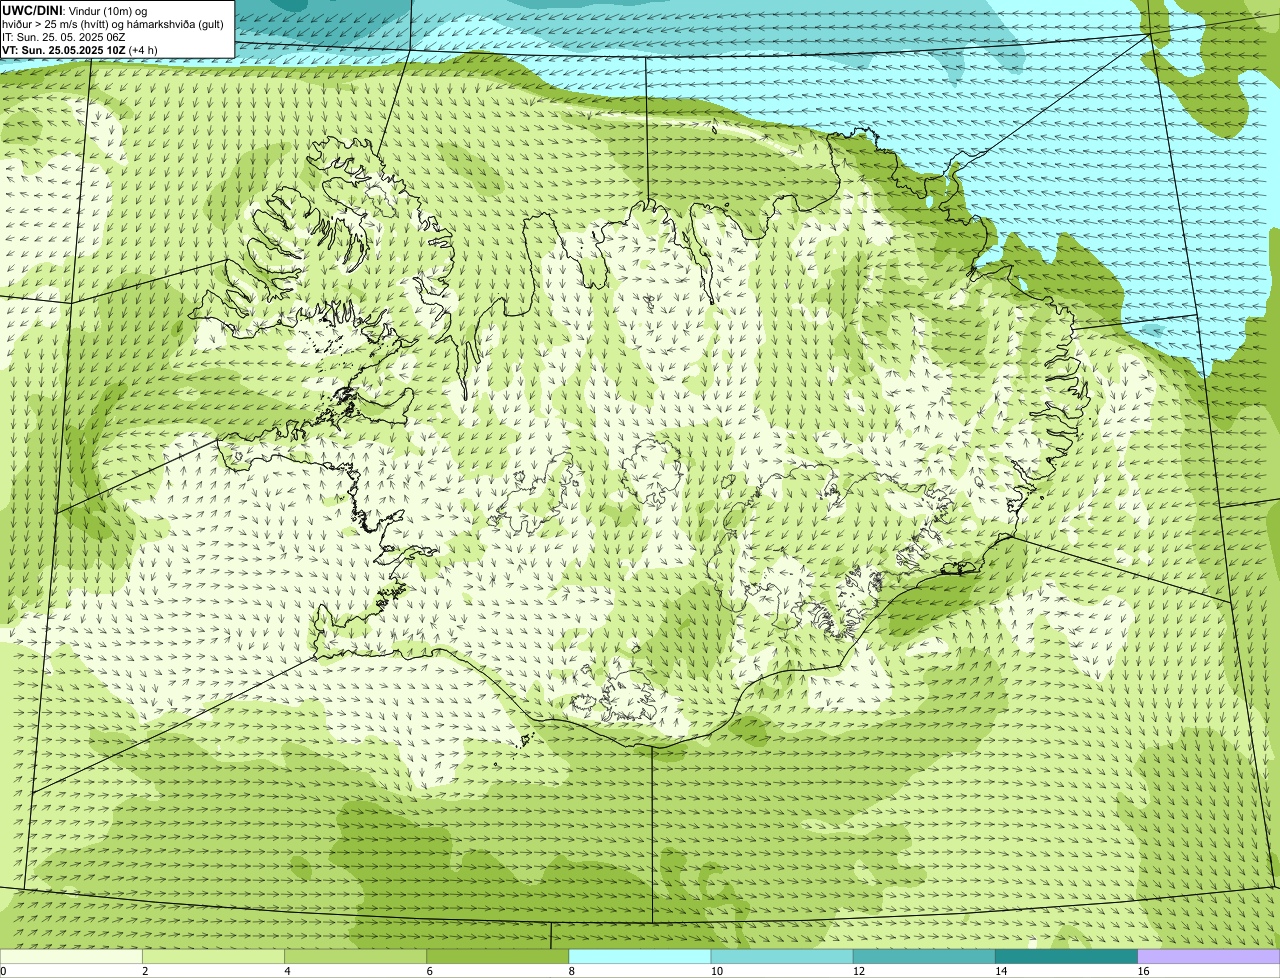Image resolution: width=1280 pixels, height=978 pixels.
Task: Click the "10" tick label on the scale
Action: [x=716, y=971]
